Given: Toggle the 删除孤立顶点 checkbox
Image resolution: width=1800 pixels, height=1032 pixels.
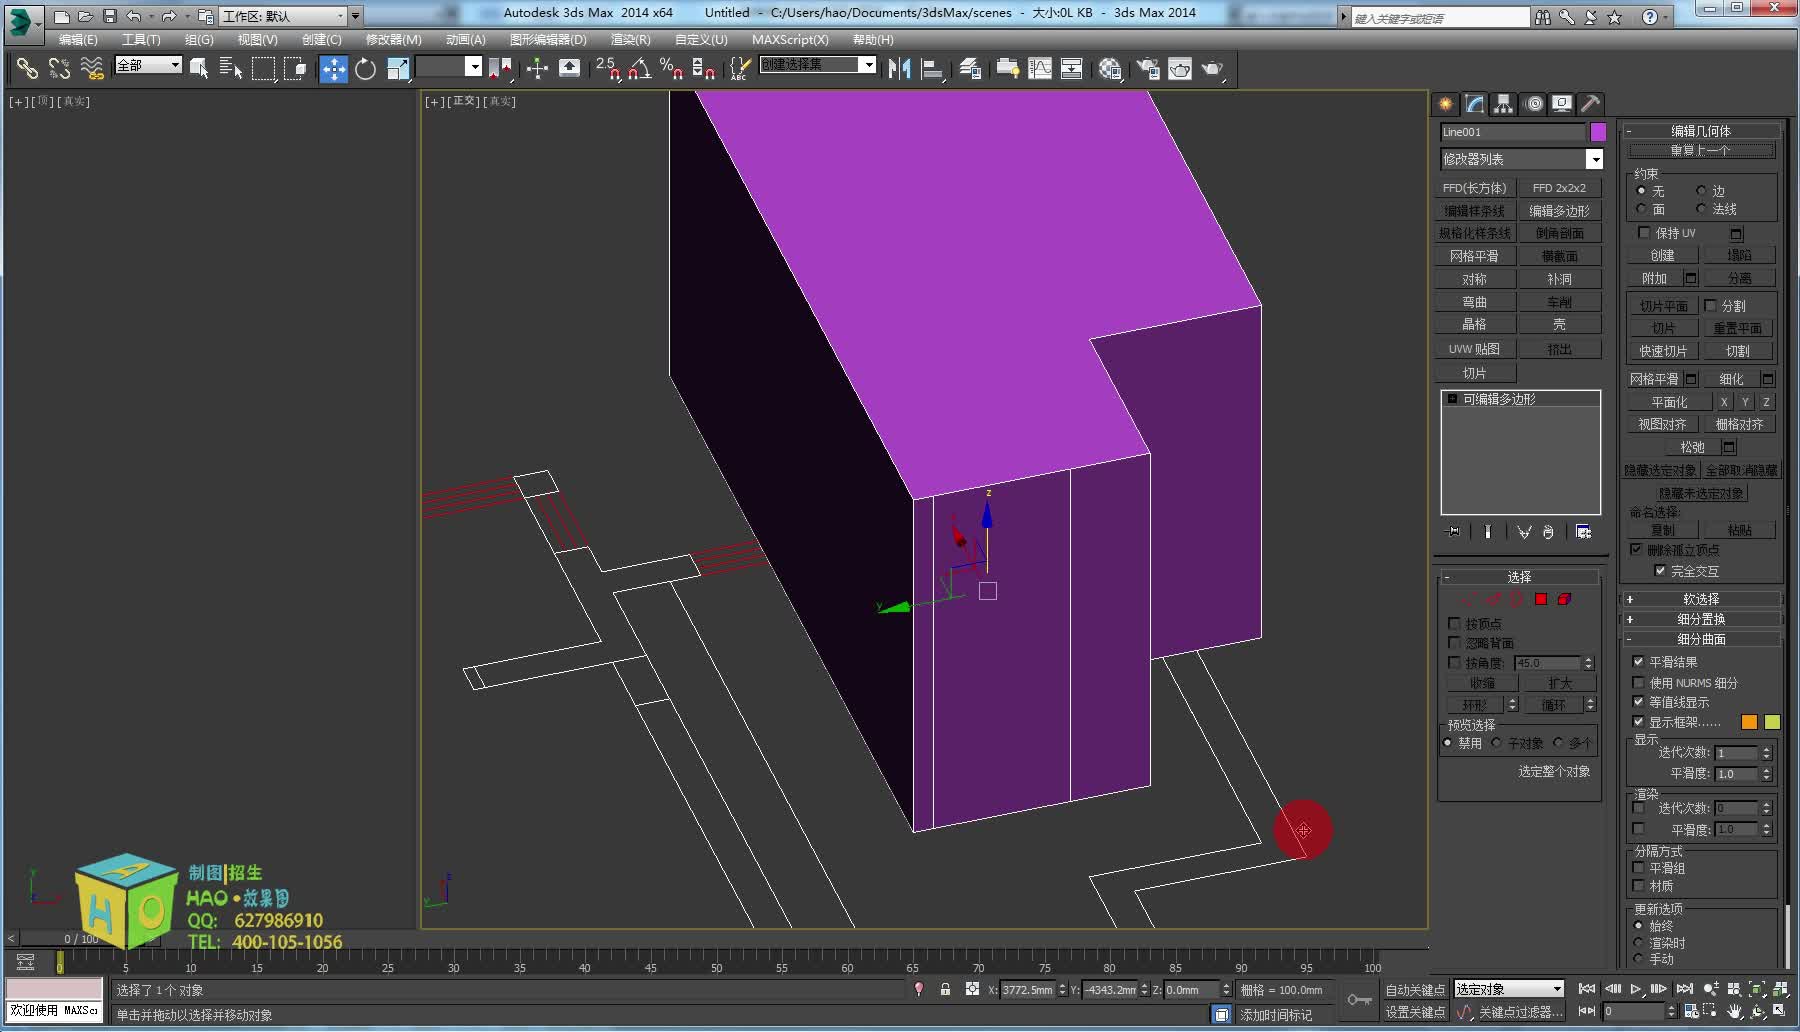Looking at the screenshot, I should click(1637, 550).
